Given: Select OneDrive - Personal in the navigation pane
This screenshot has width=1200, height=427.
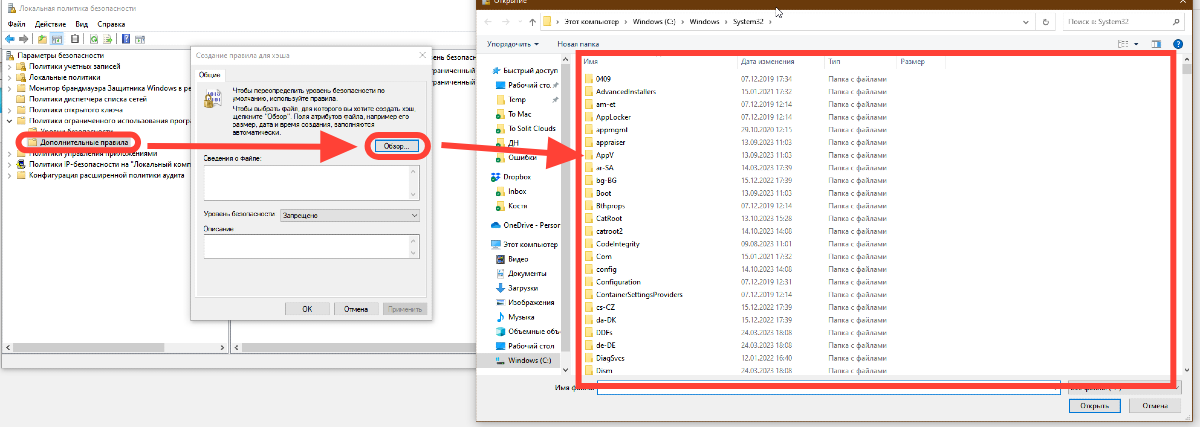Looking at the screenshot, I should click(x=525, y=225).
